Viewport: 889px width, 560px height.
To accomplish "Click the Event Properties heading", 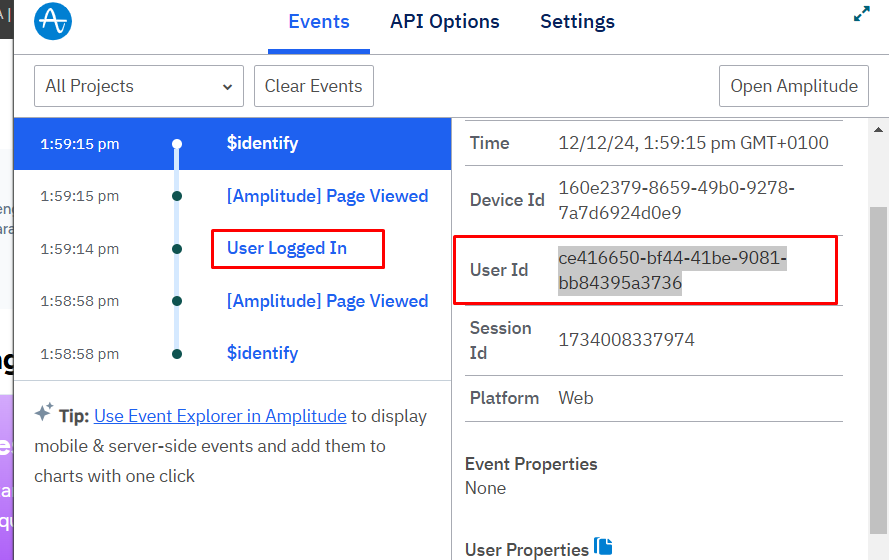I will point(531,464).
